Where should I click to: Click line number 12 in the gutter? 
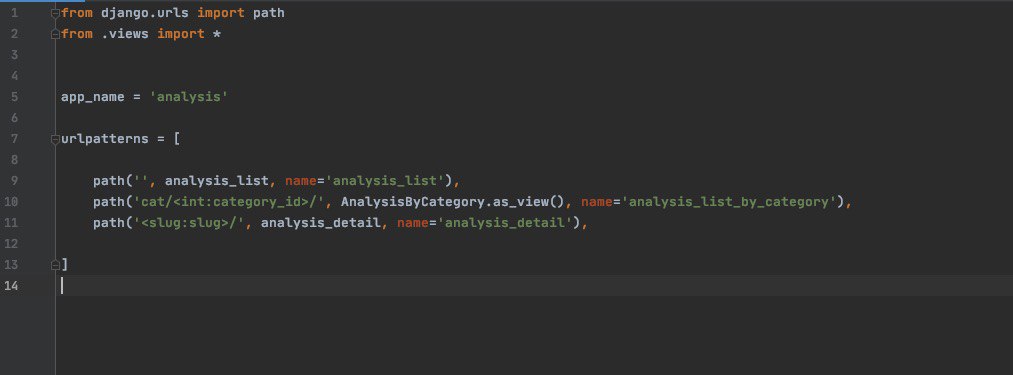click(x=11, y=244)
